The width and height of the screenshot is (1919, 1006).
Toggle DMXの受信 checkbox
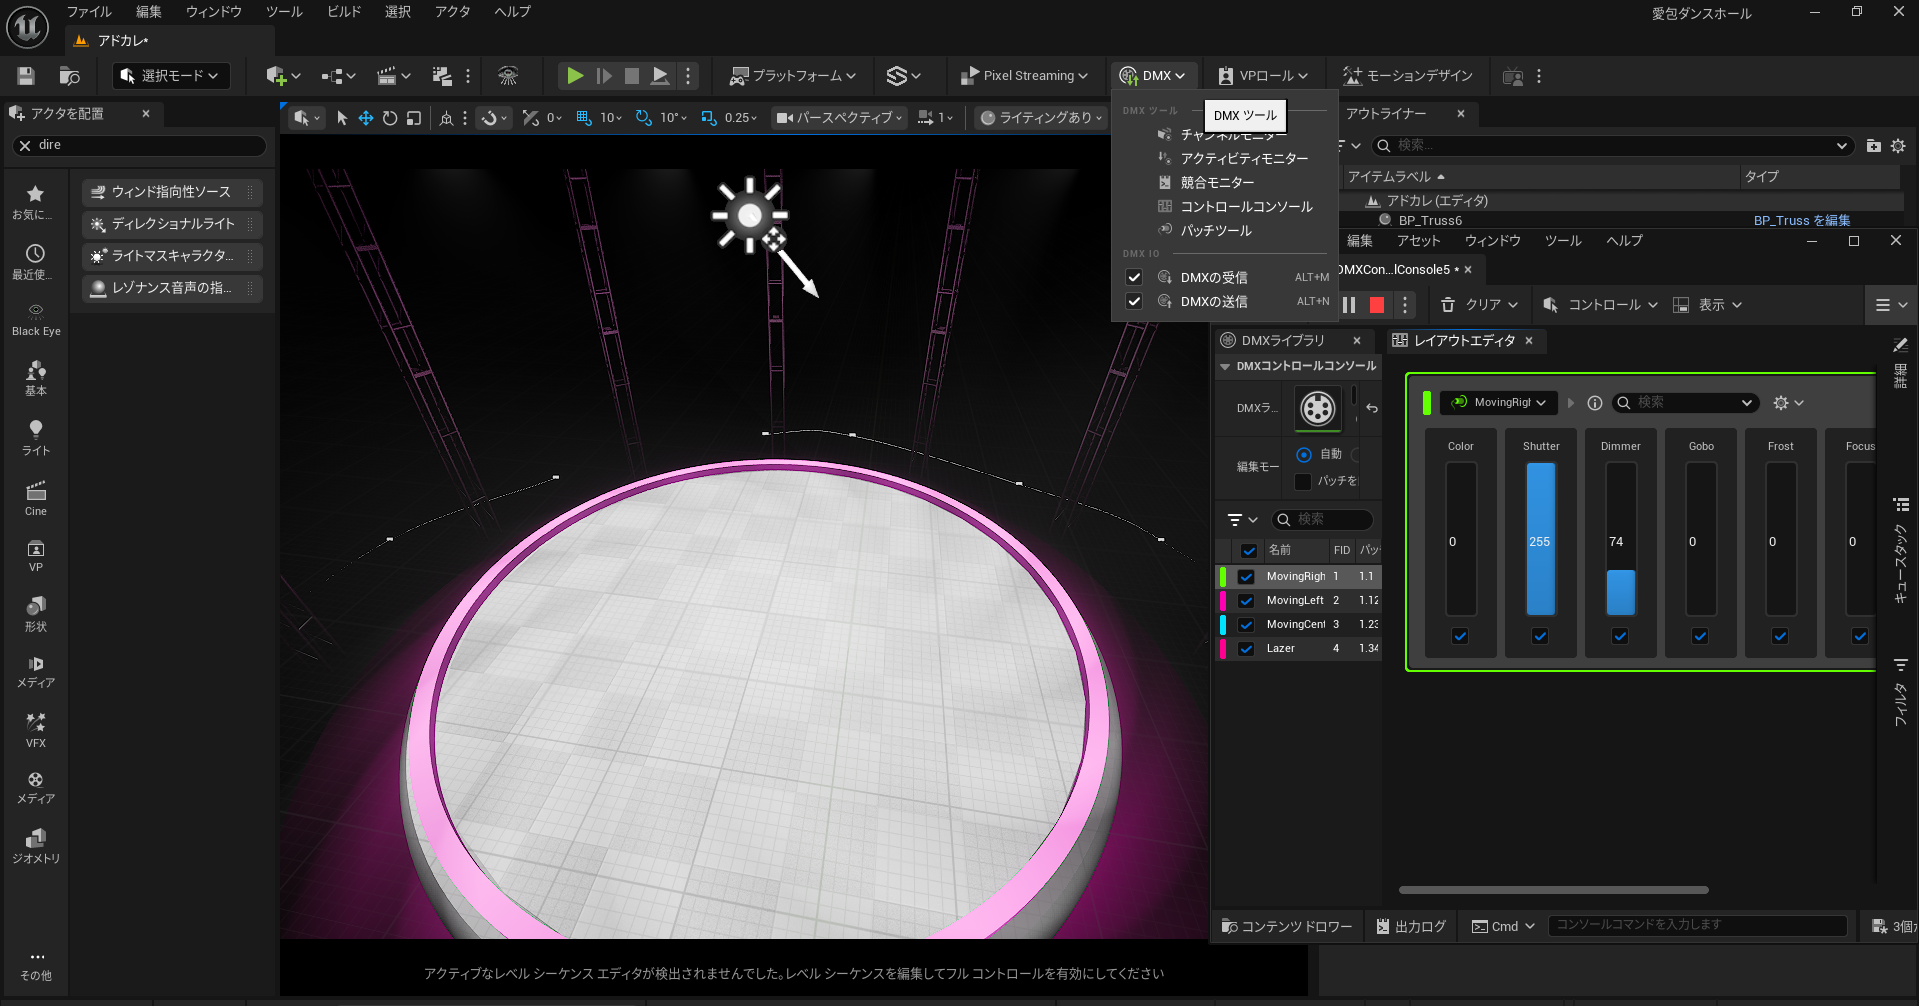point(1134,277)
